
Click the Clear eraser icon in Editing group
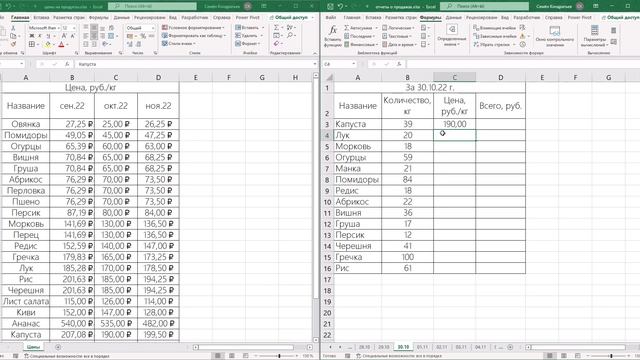click(x=276, y=43)
